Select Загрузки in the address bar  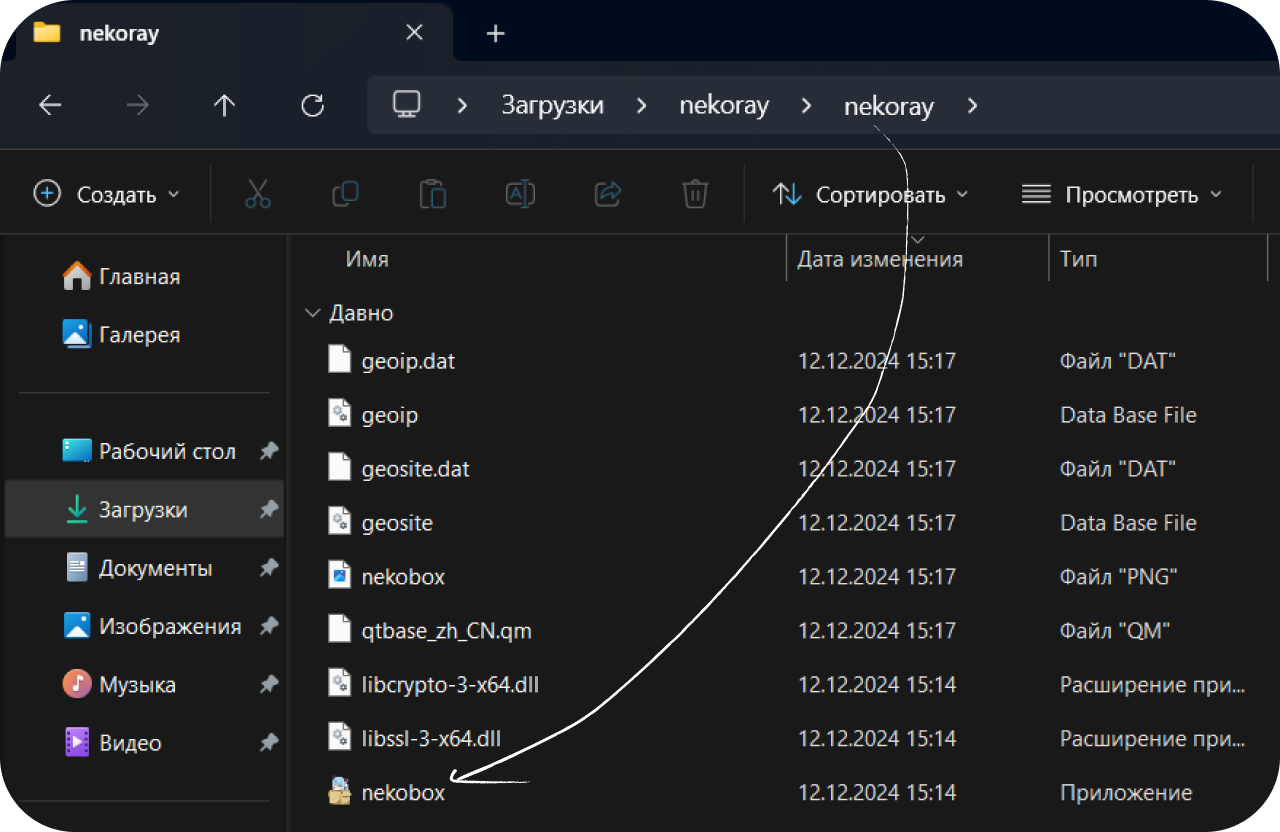click(552, 106)
